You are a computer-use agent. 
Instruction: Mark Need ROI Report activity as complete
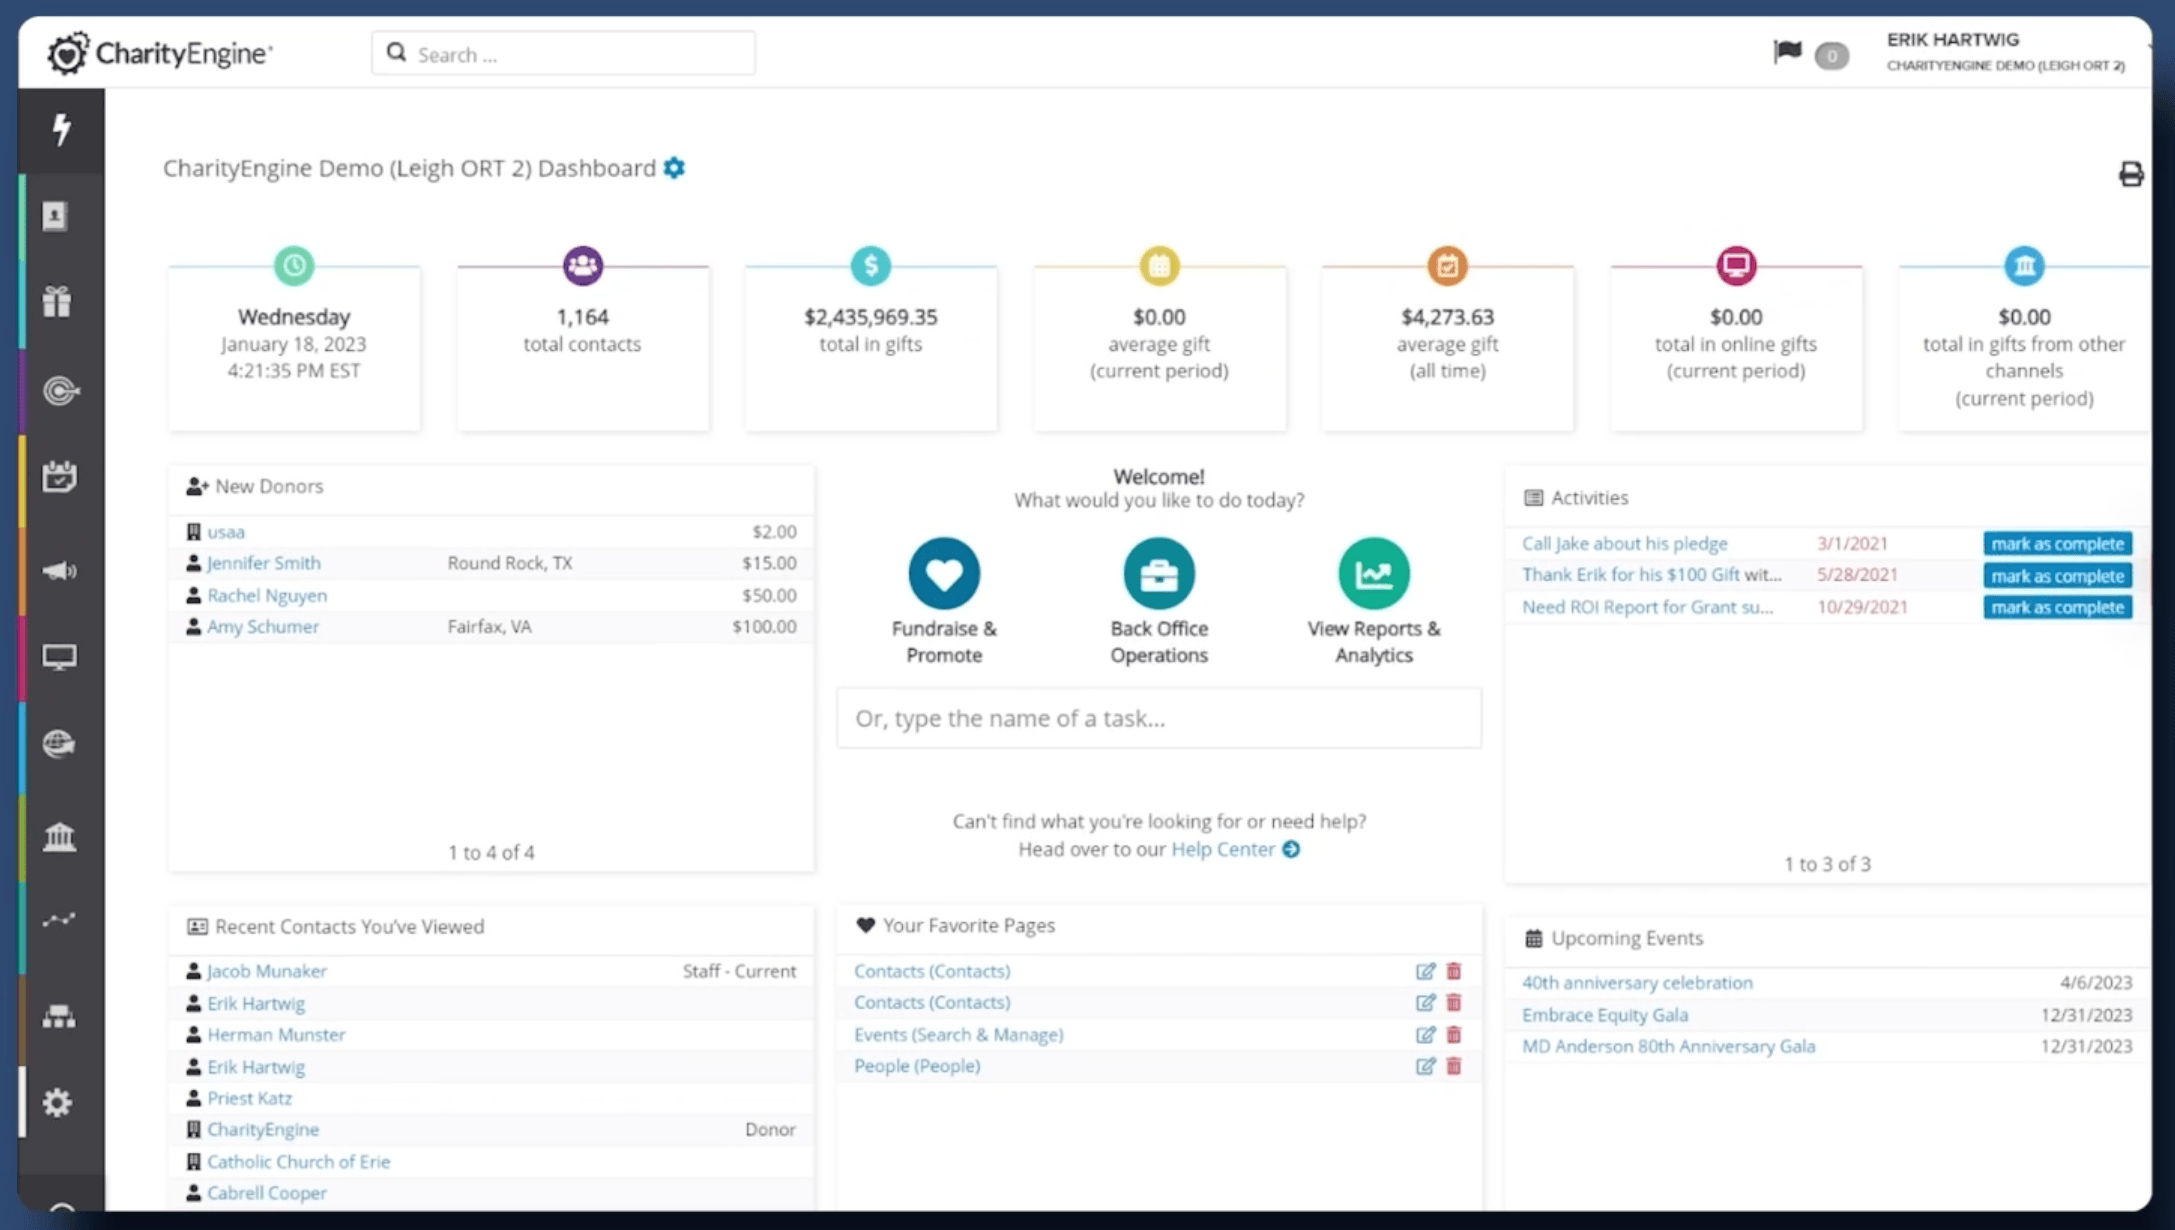2057,607
